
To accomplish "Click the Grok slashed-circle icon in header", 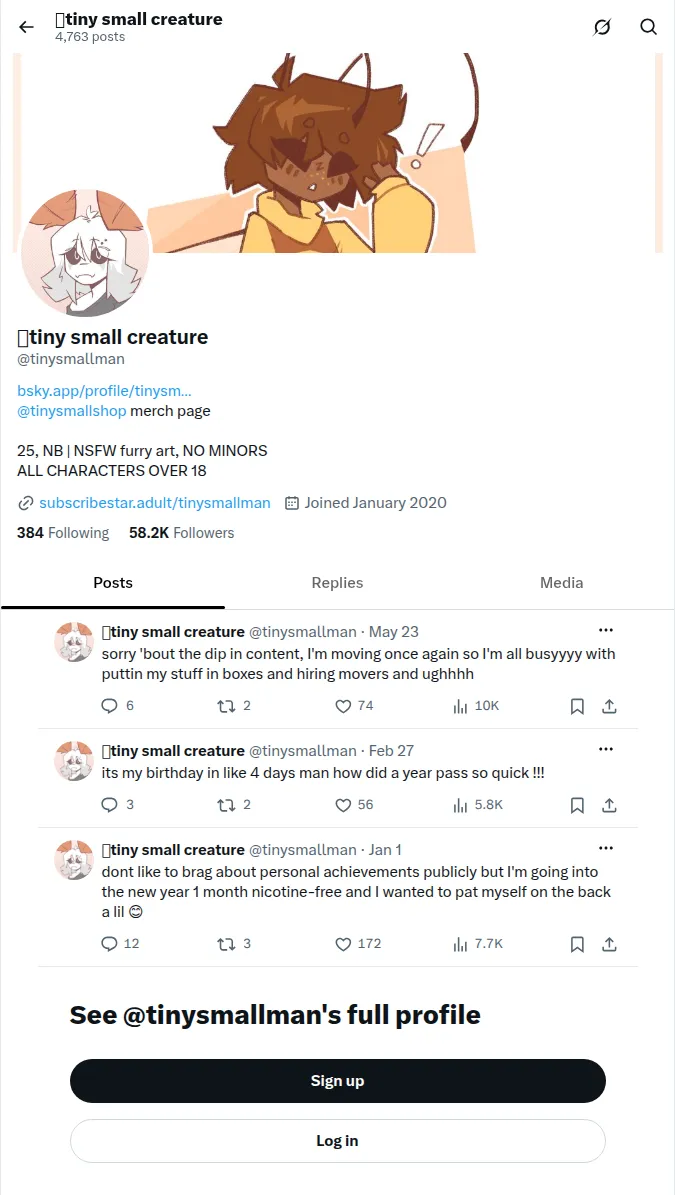I will [x=602, y=27].
